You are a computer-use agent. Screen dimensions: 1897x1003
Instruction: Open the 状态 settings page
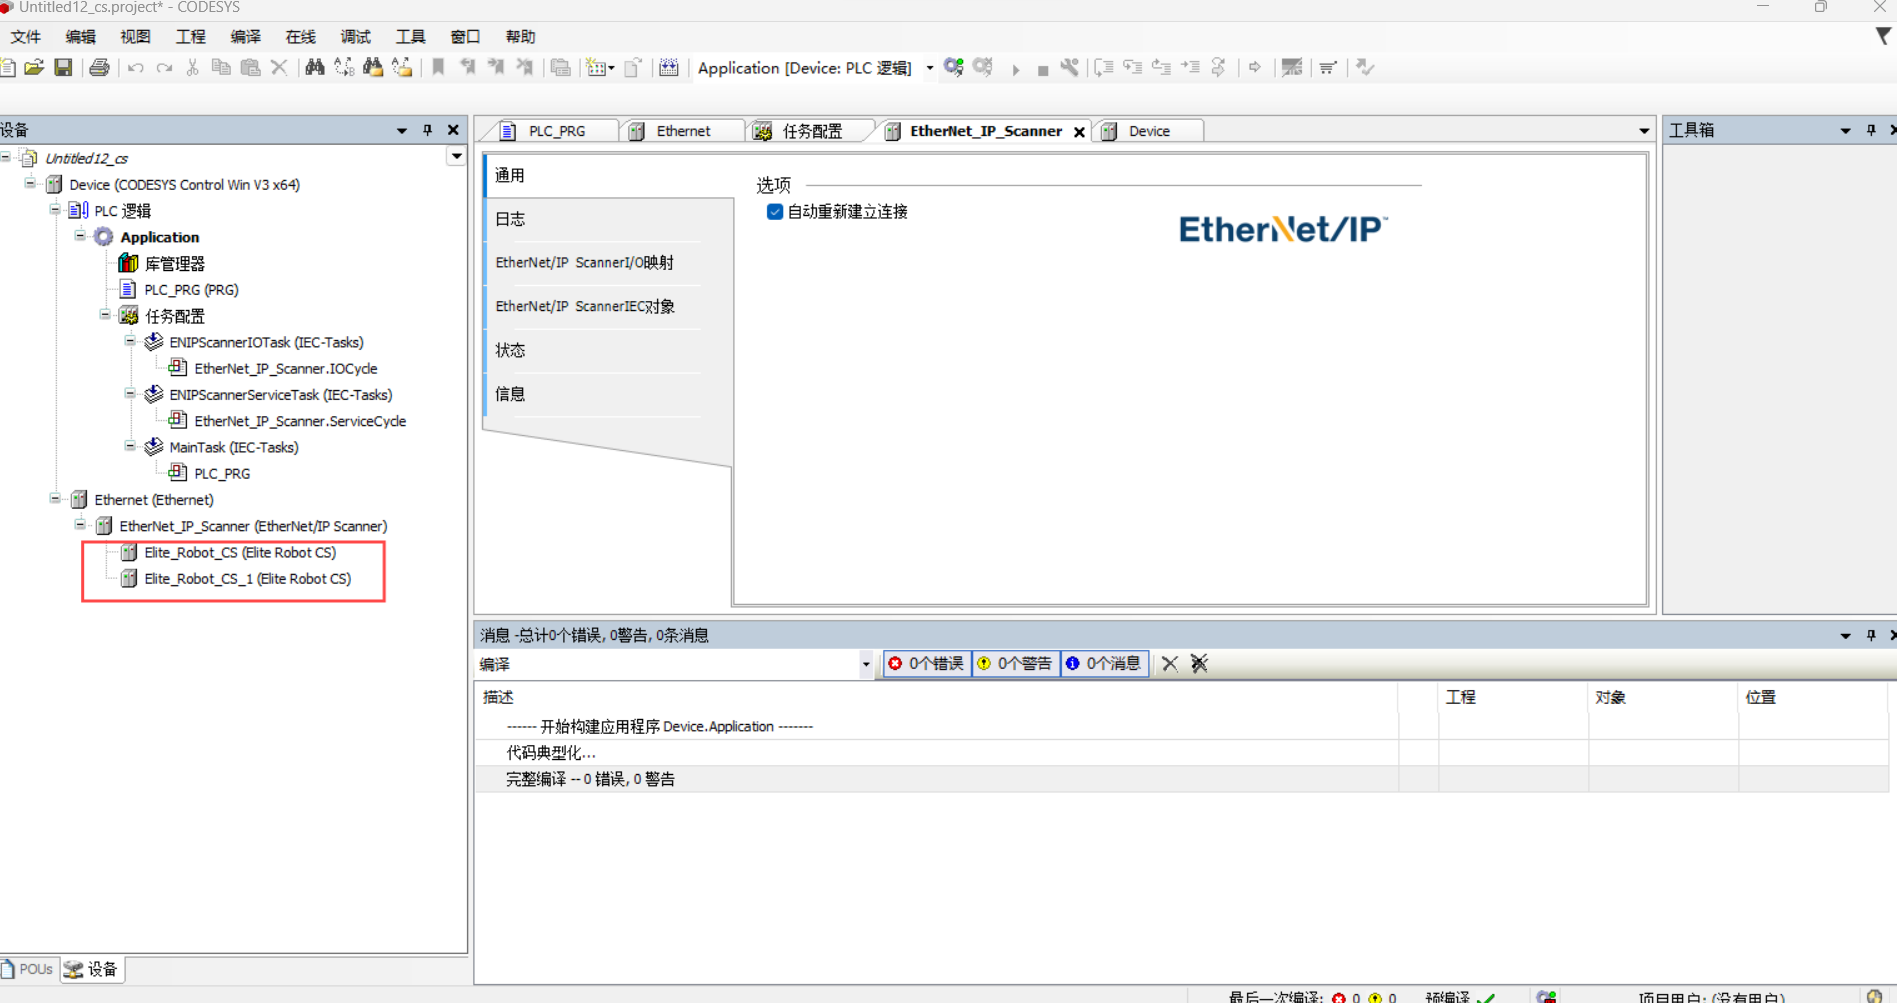pos(510,350)
